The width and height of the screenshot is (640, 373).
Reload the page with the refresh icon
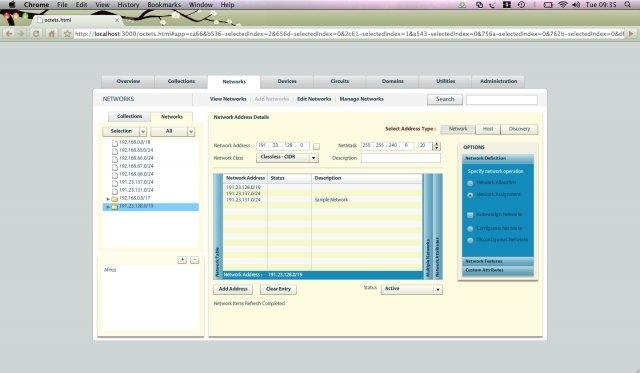[36, 34]
